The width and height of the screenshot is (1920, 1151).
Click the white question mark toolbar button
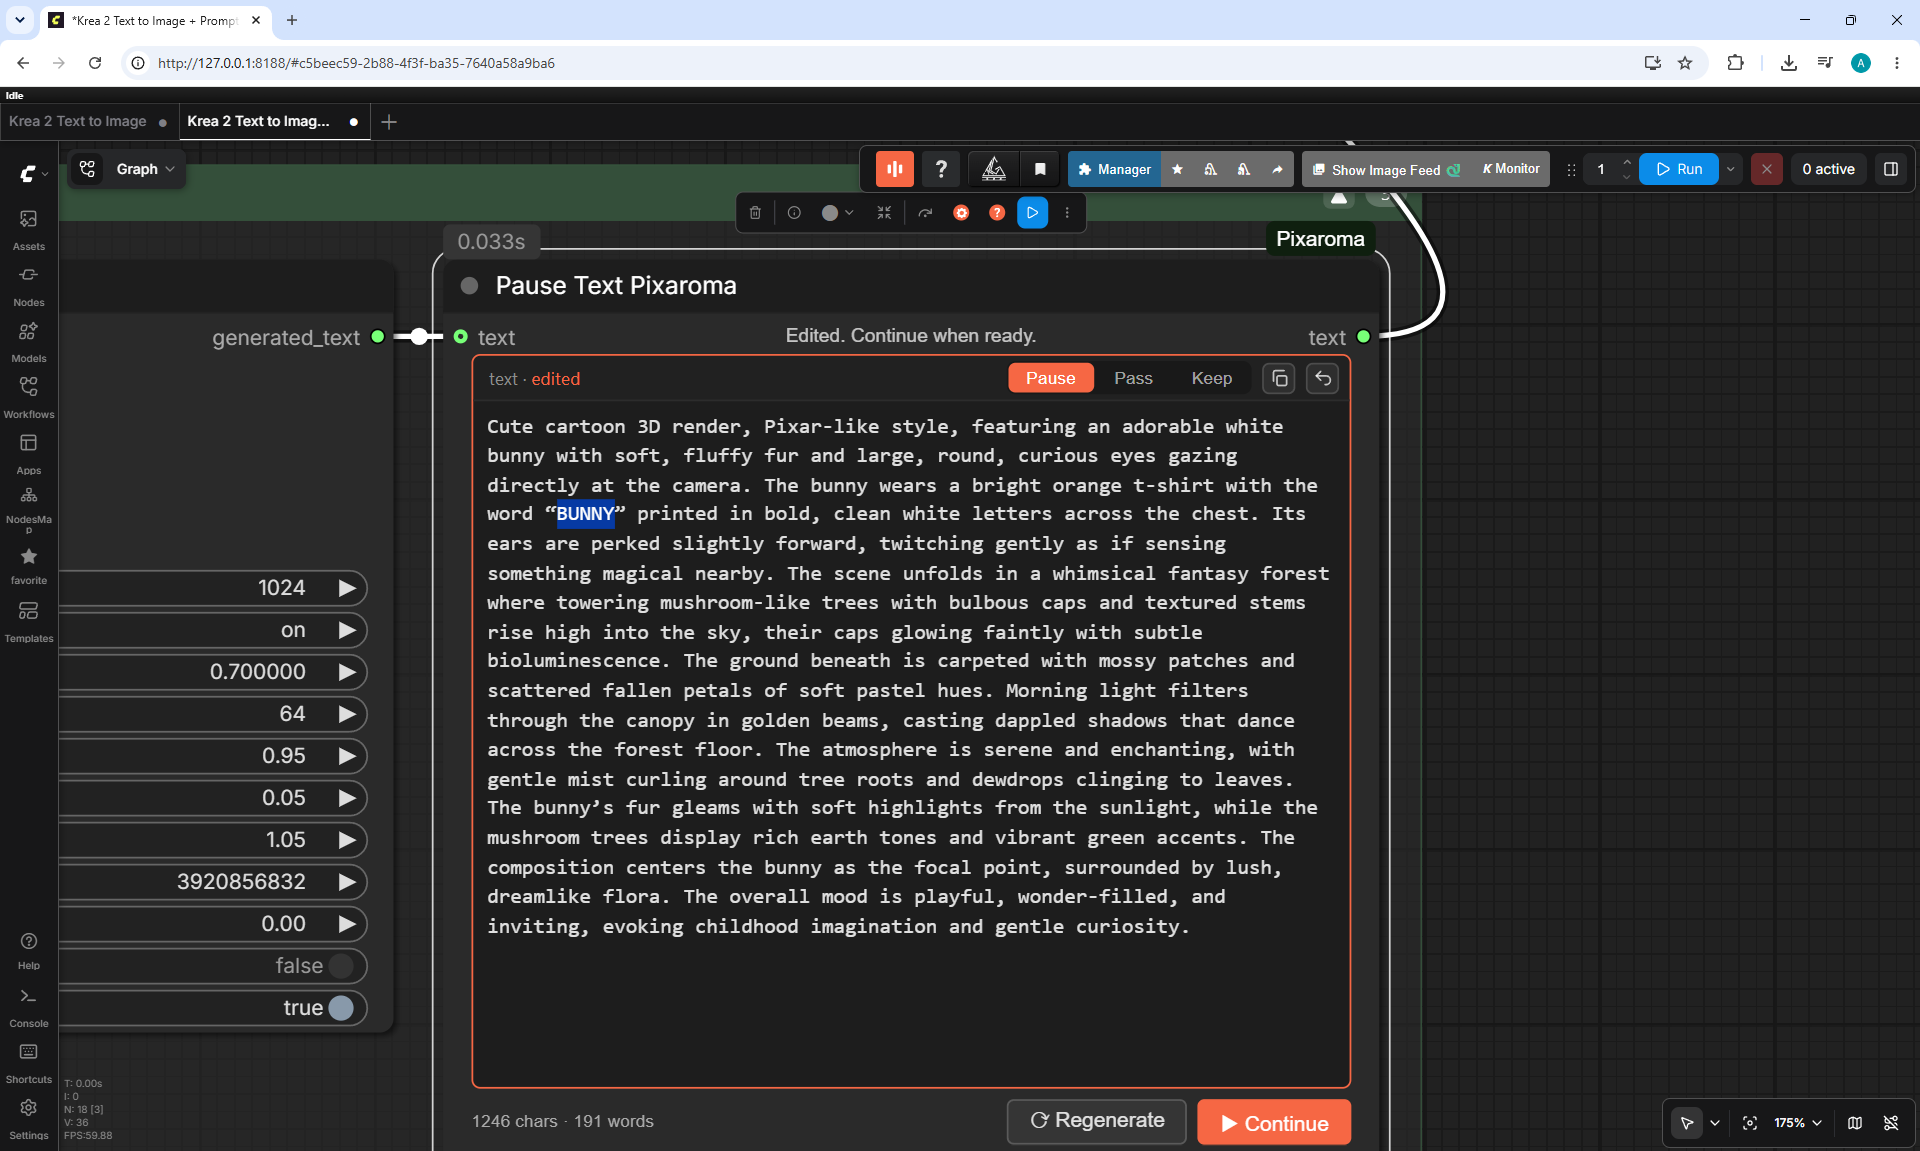[x=941, y=169]
